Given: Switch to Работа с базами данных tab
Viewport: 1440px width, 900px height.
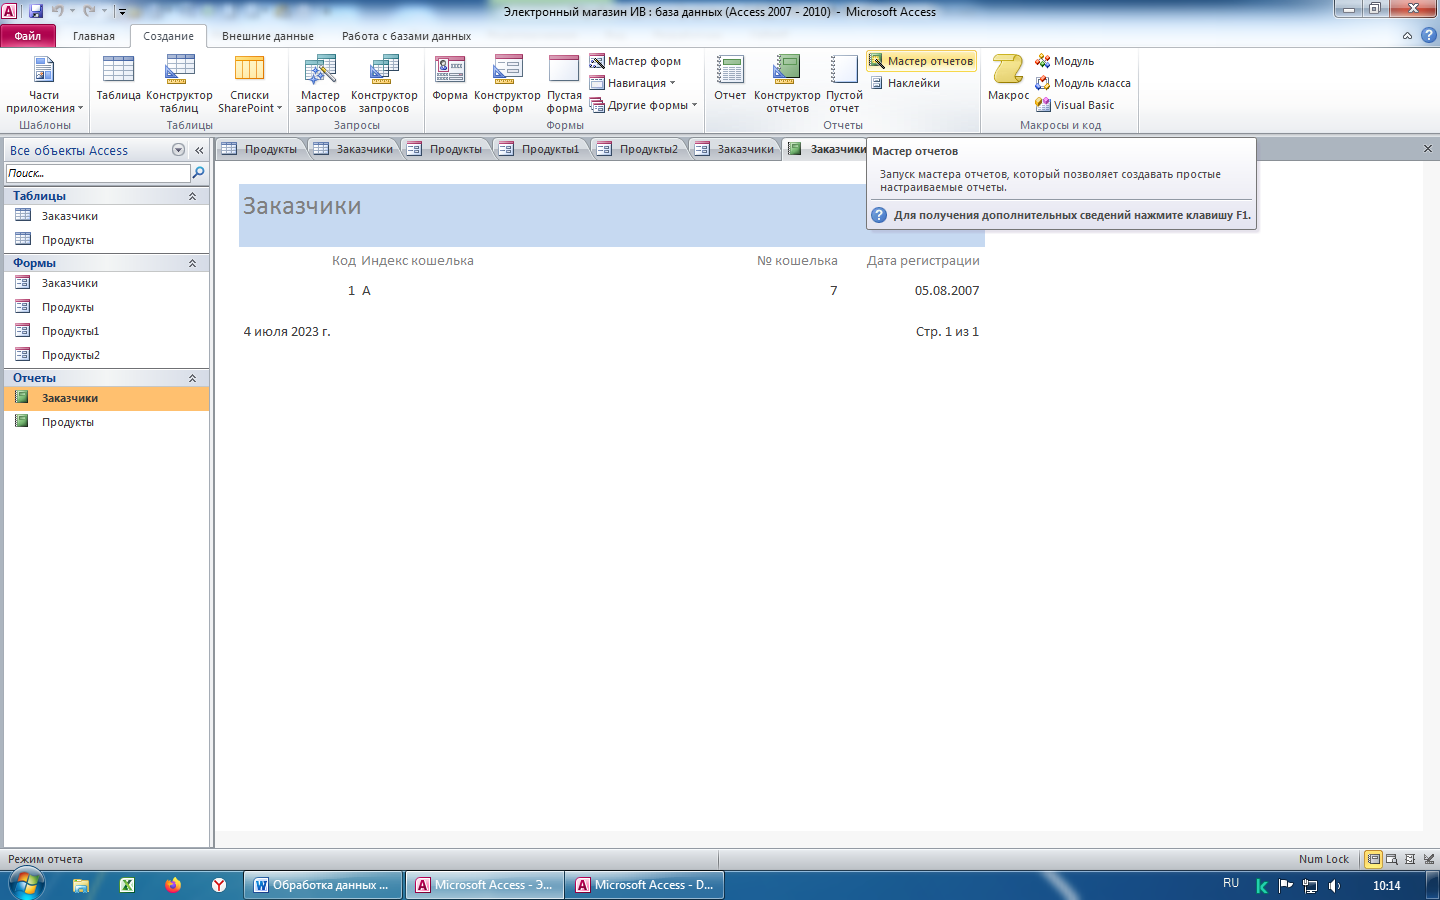Looking at the screenshot, I should click(x=406, y=36).
